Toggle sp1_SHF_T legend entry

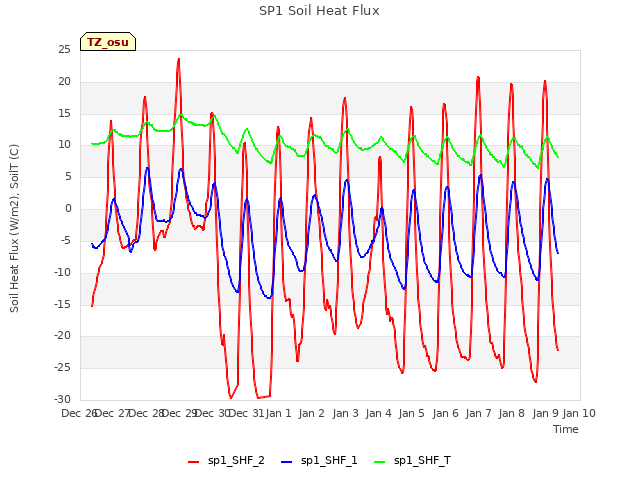pyautogui.click(x=412, y=461)
